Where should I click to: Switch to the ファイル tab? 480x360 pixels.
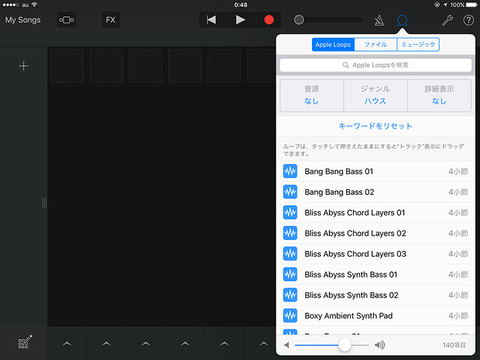tap(376, 45)
